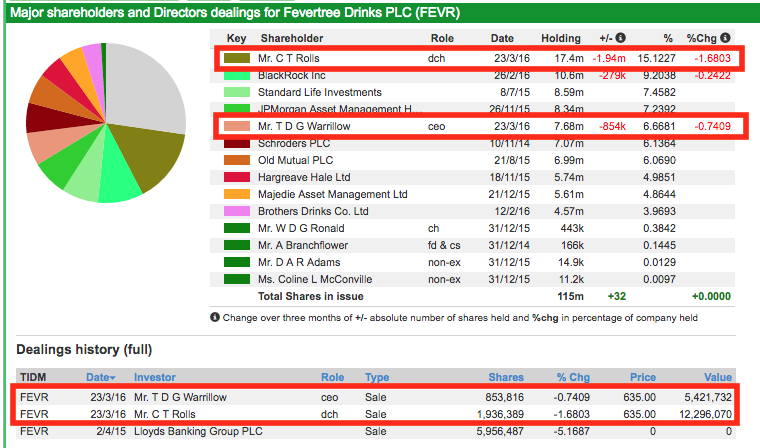
Task: Click the Dealings history (full) heading
Action: coord(84,350)
